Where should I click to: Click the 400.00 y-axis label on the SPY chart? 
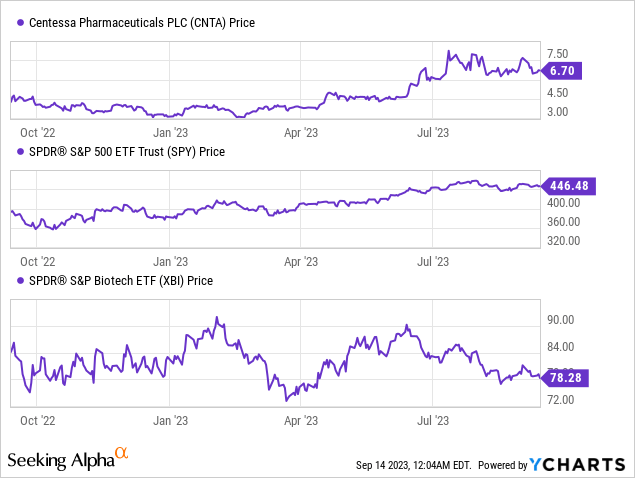(x=566, y=203)
